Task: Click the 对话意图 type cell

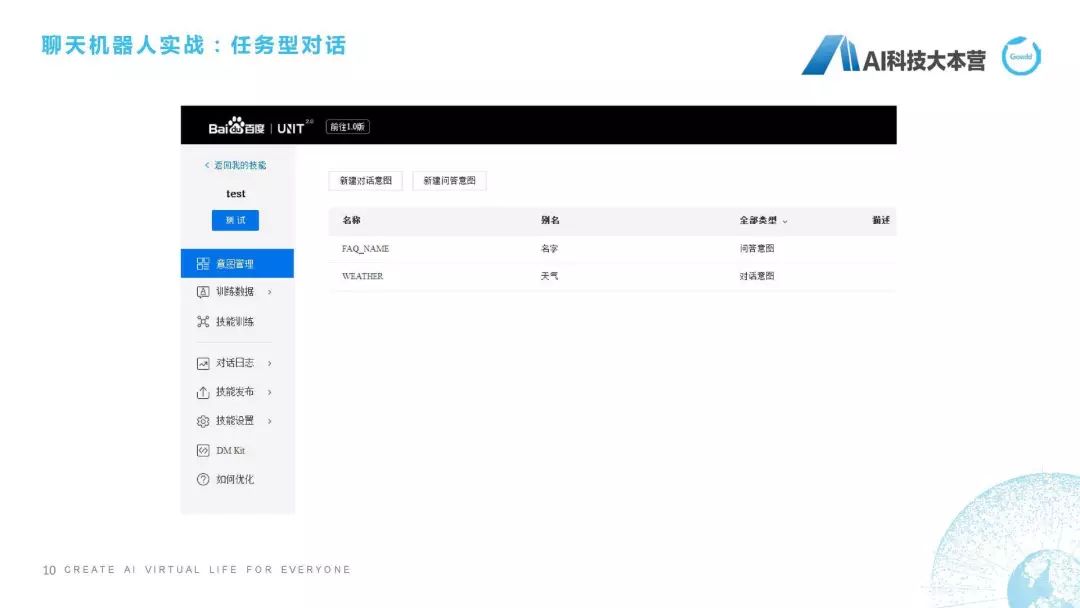Action: [757, 276]
